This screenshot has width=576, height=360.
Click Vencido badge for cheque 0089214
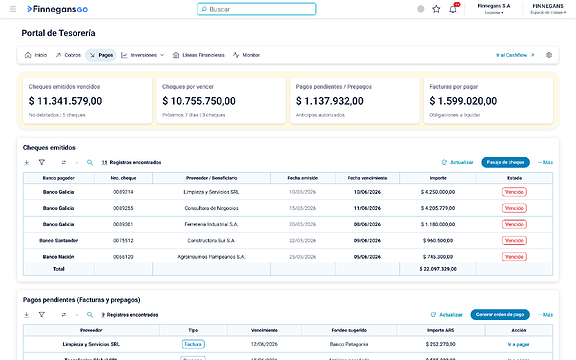[514, 192]
